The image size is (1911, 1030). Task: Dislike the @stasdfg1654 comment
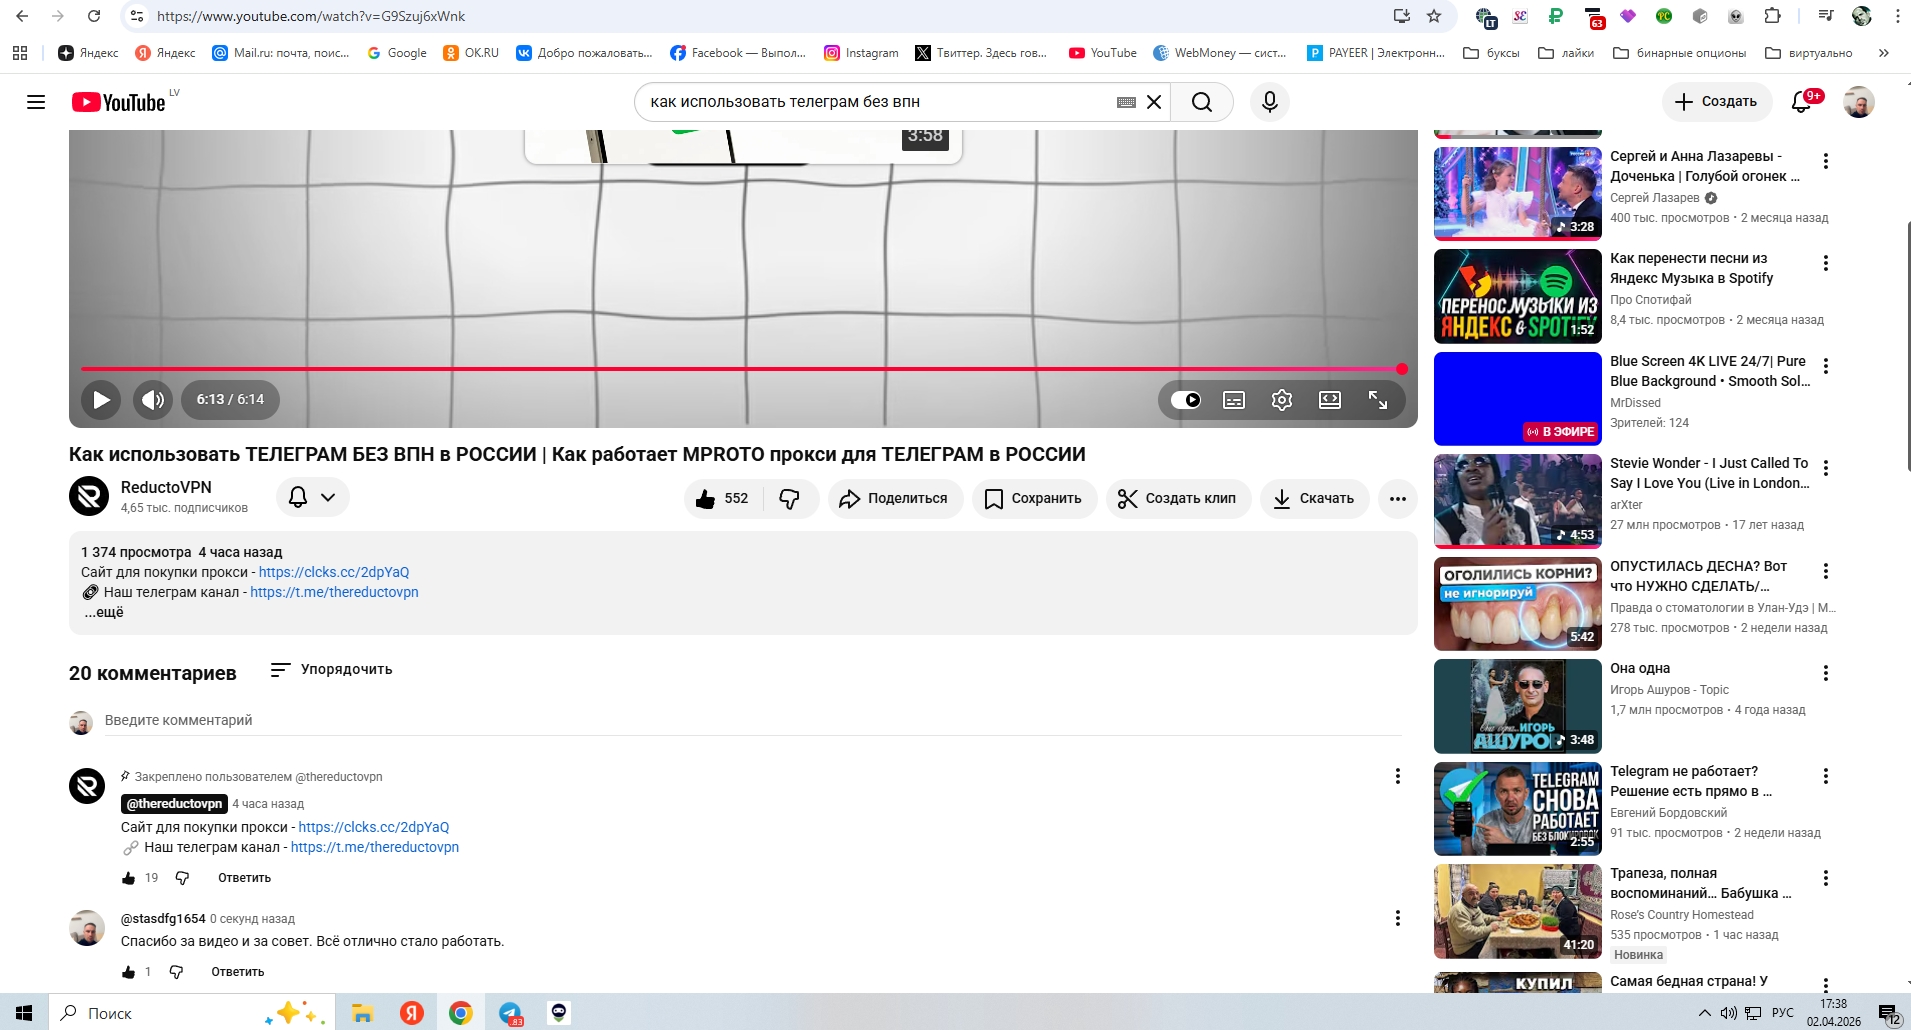click(x=176, y=972)
